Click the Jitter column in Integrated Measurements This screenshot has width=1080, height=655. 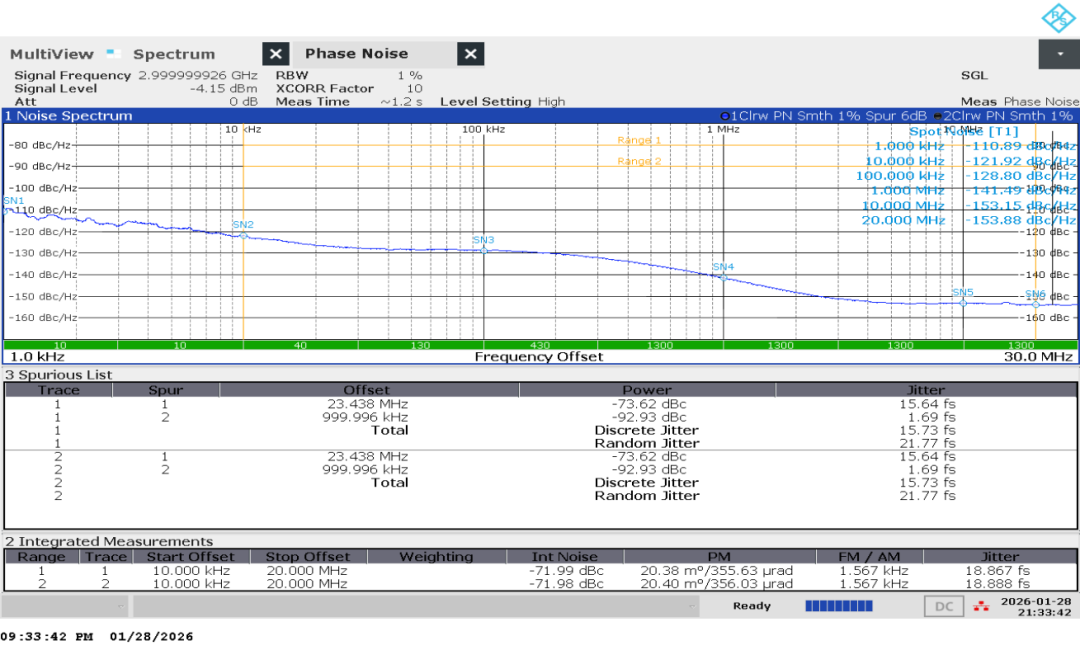pos(999,557)
